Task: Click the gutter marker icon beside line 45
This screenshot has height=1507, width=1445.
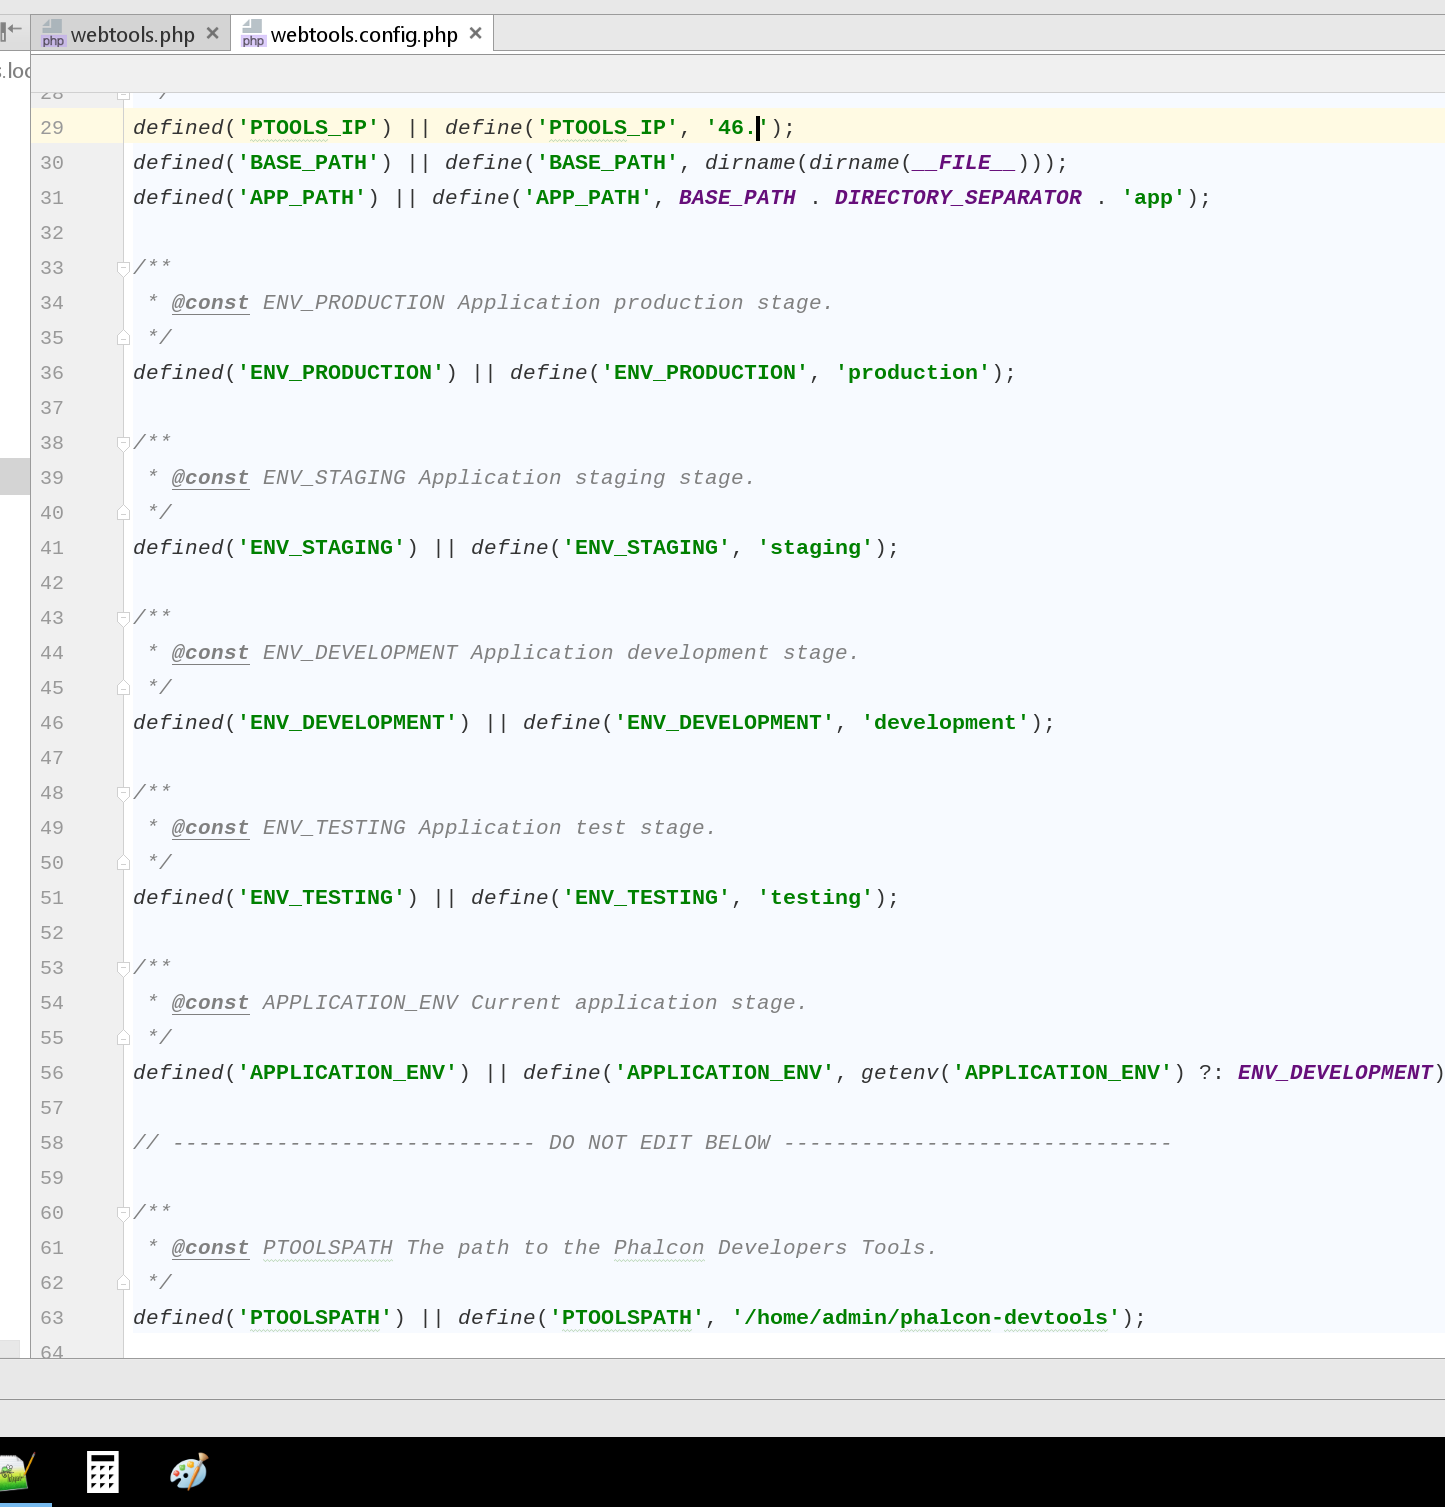Action: (123, 687)
